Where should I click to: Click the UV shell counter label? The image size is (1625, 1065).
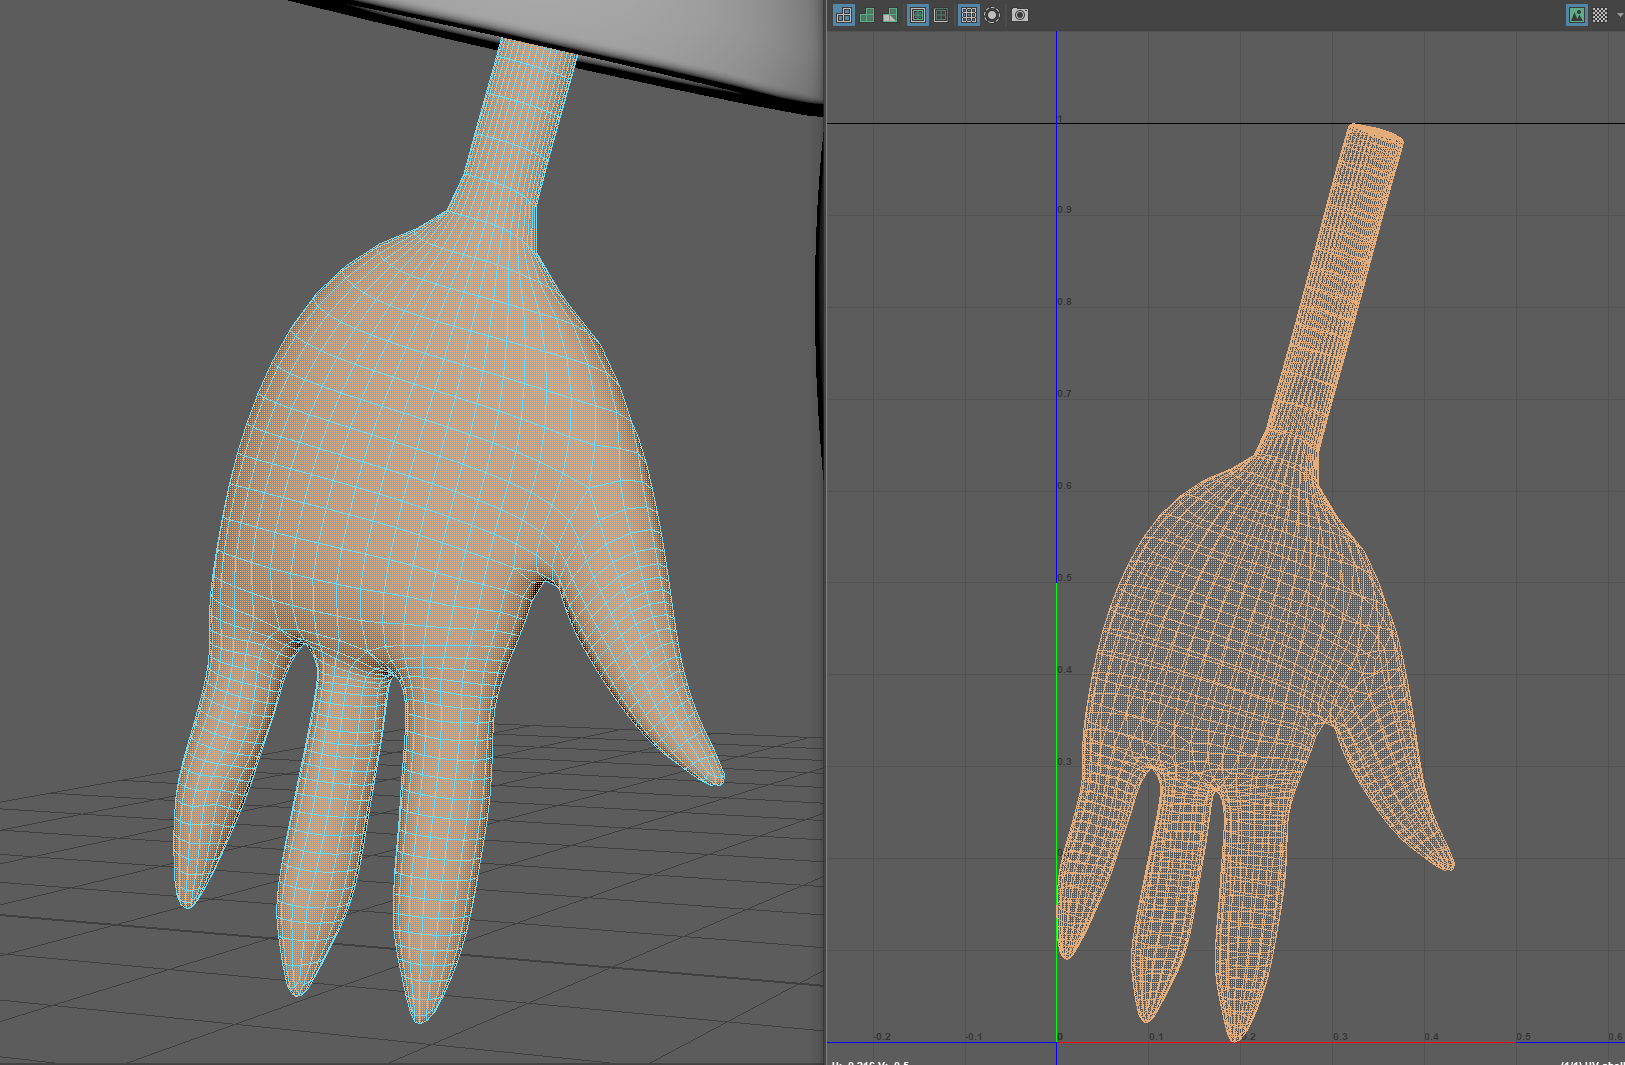click(1585, 1062)
